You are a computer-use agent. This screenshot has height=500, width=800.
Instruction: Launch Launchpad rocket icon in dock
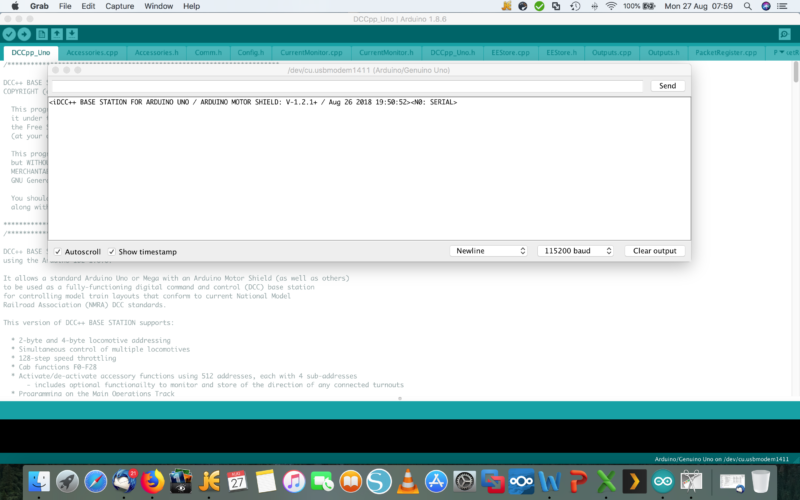67,481
